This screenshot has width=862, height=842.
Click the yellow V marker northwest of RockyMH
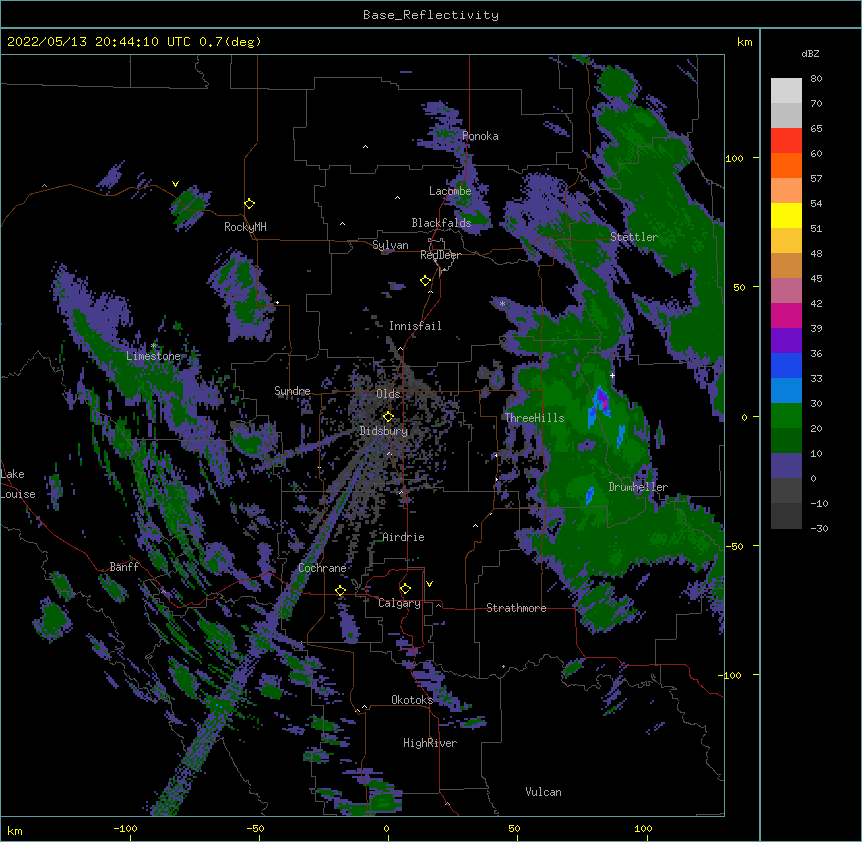coord(175,184)
